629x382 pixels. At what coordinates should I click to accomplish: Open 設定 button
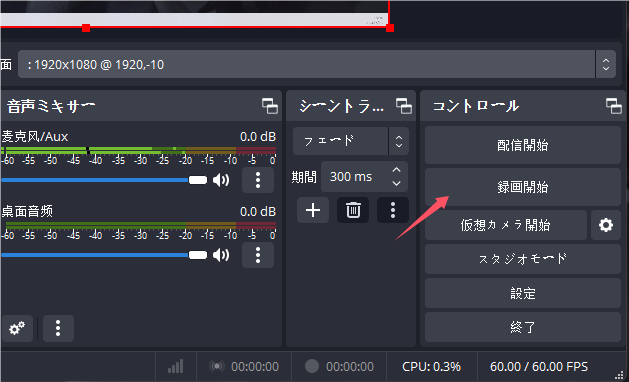click(x=523, y=293)
